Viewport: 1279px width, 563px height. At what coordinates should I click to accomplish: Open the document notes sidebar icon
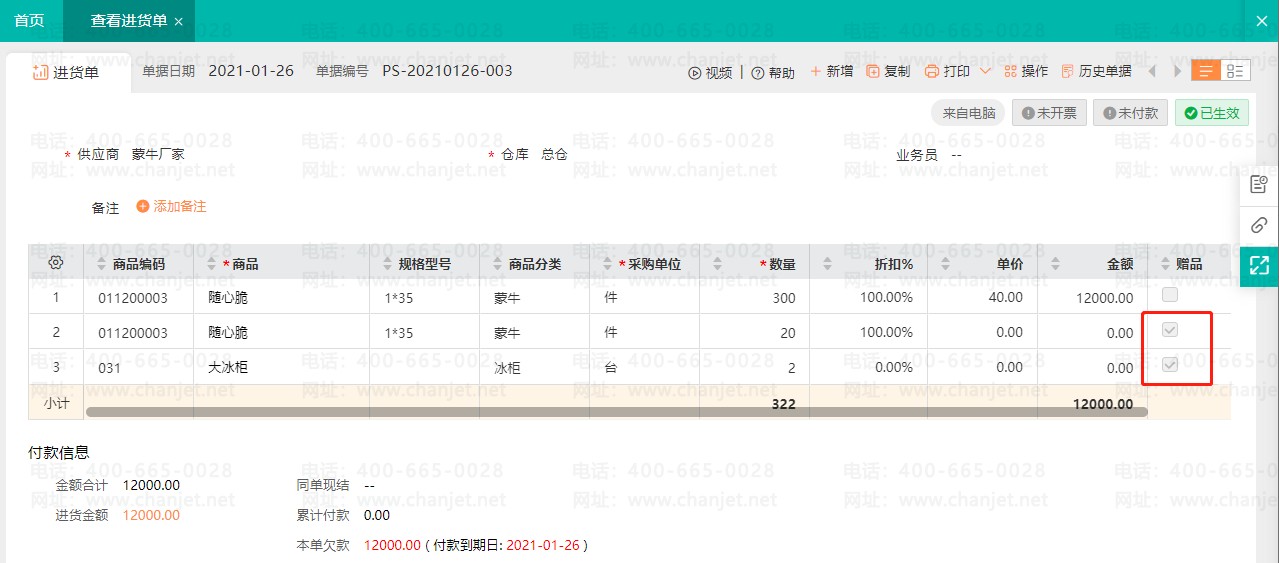pyautogui.click(x=1259, y=184)
